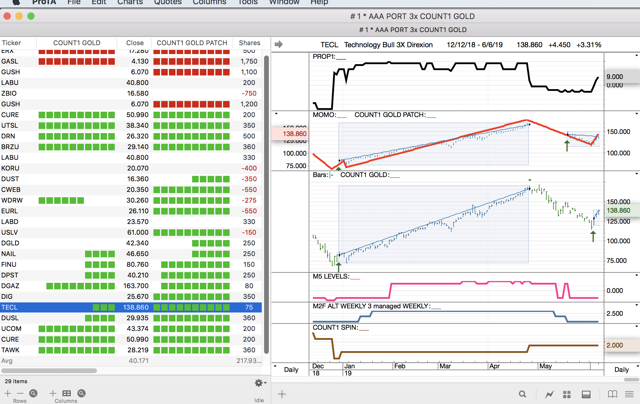The width and height of the screenshot is (640, 404).
Task: Select the DRN row
Action: pyautogui.click(x=131, y=136)
